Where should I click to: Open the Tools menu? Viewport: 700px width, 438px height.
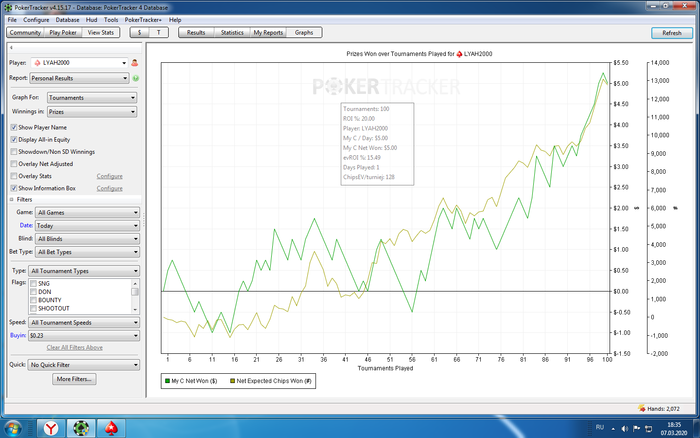(111, 20)
